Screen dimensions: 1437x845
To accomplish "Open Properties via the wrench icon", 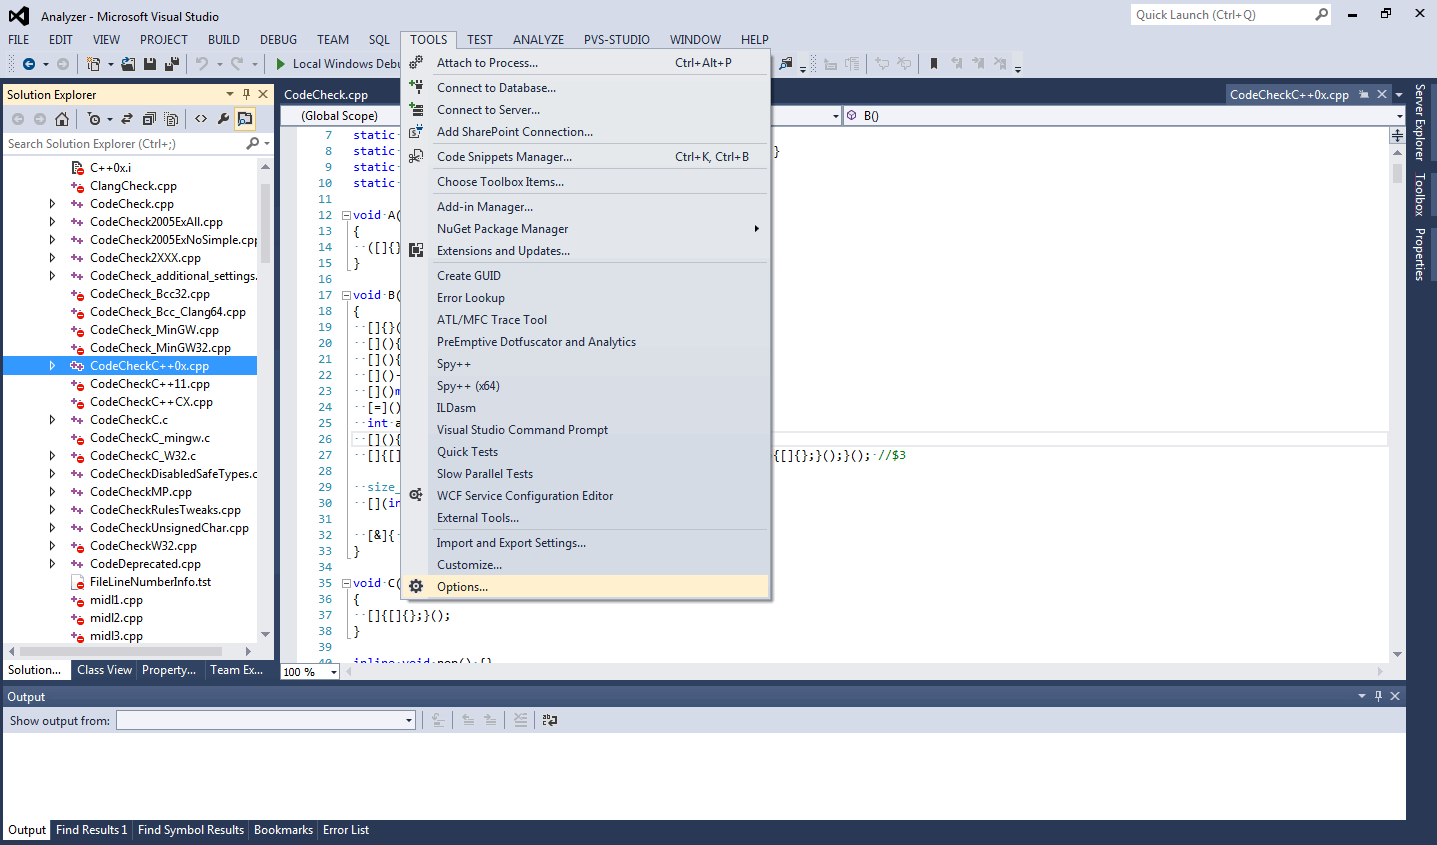I will pyautogui.click(x=223, y=119).
